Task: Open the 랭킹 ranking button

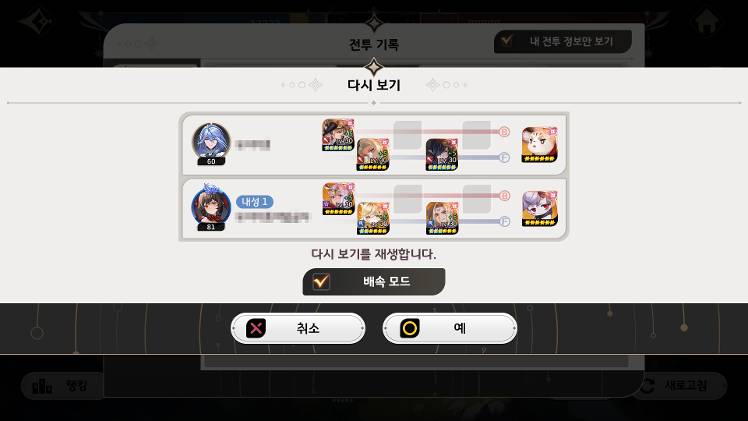Action: coord(61,385)
